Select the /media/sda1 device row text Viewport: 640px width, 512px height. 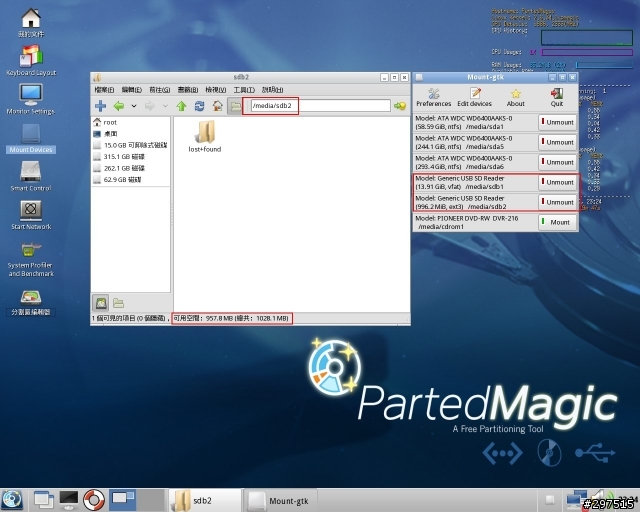click(x=464, y=122)
